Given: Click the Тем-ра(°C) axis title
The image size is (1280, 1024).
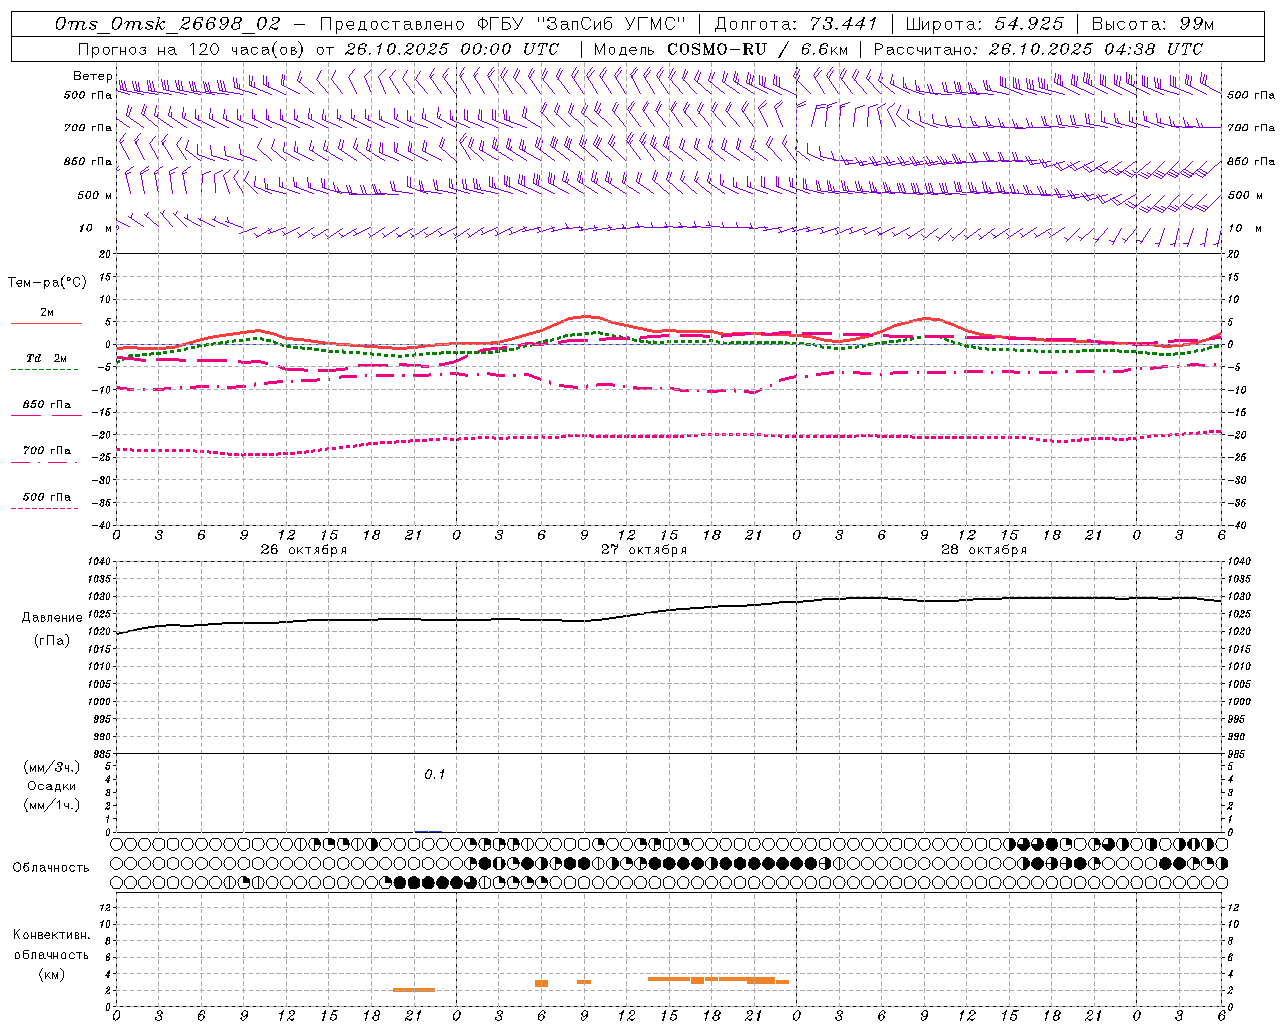Looking at the screenshot, I should click(x=47, y=283).
